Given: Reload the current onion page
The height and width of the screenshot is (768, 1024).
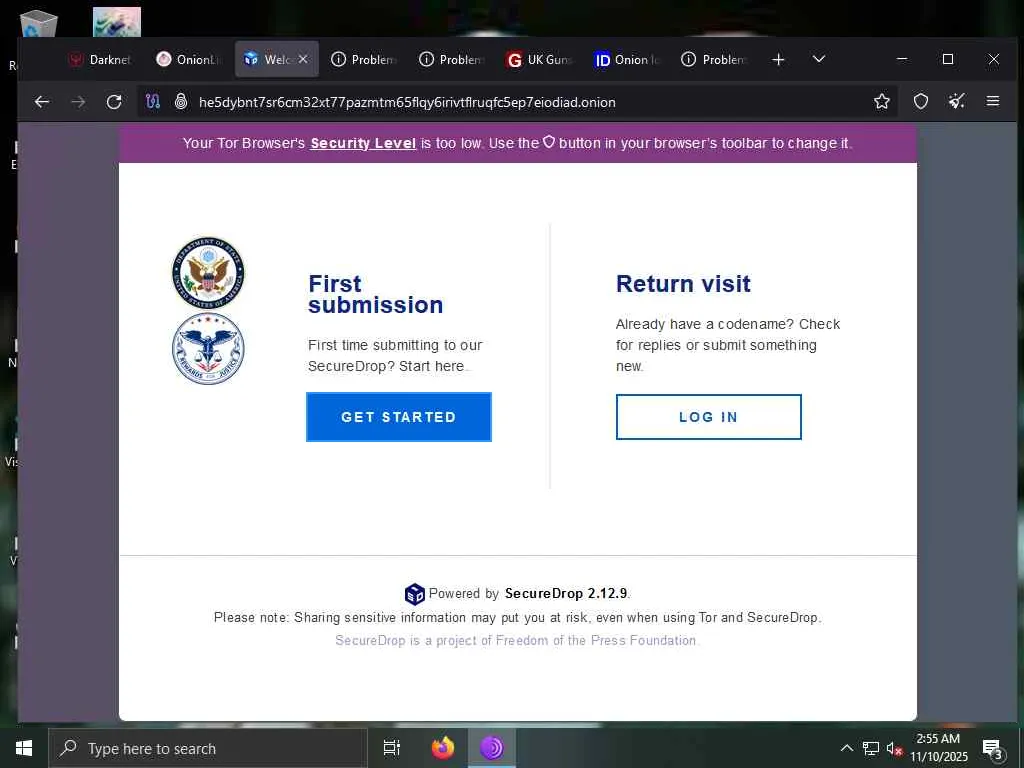Looking at the screenshot, I should (114, 102).
